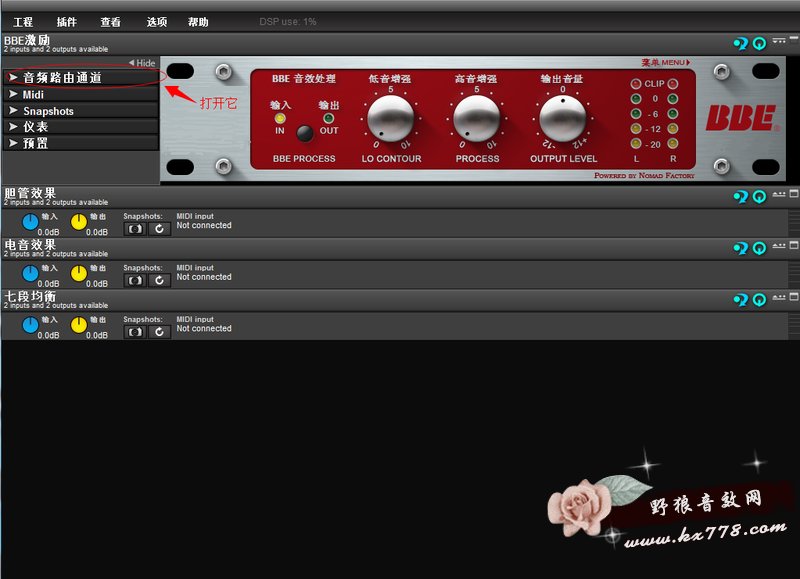The image size is (800, 579).
Task: Click the dotted-bar icon in the 电音效果 header
Action: (x=779, y=245)
